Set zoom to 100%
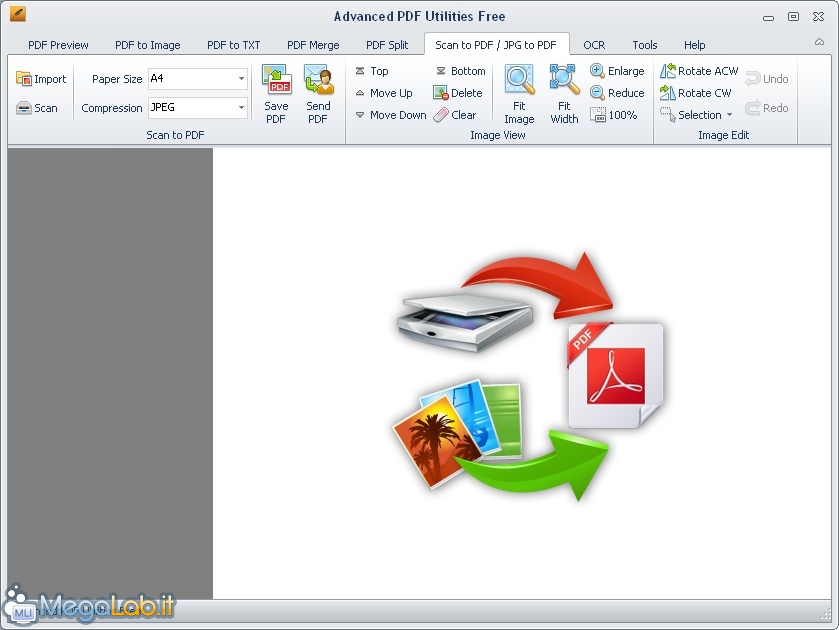Image resolution: width=839 pixels, height=630 pixels. point(614,115)
